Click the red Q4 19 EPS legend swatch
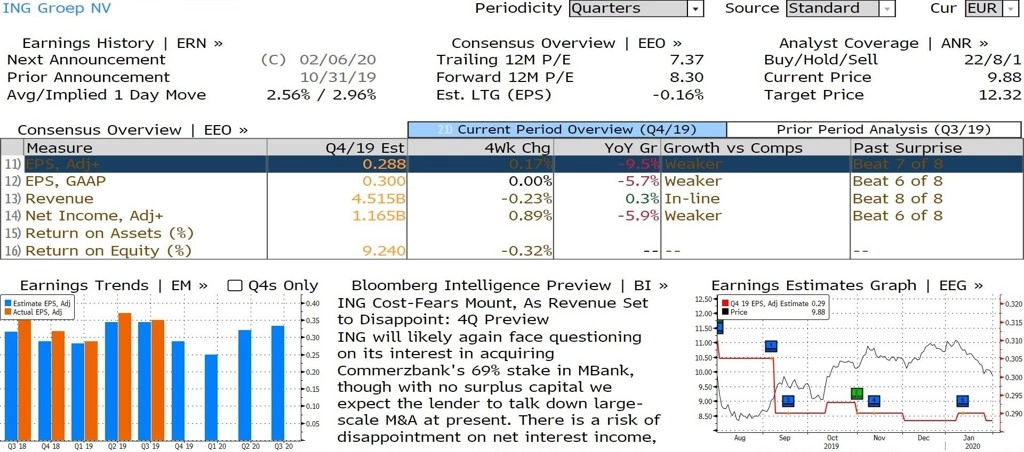The image size is (1024, 452). point(726,304)
